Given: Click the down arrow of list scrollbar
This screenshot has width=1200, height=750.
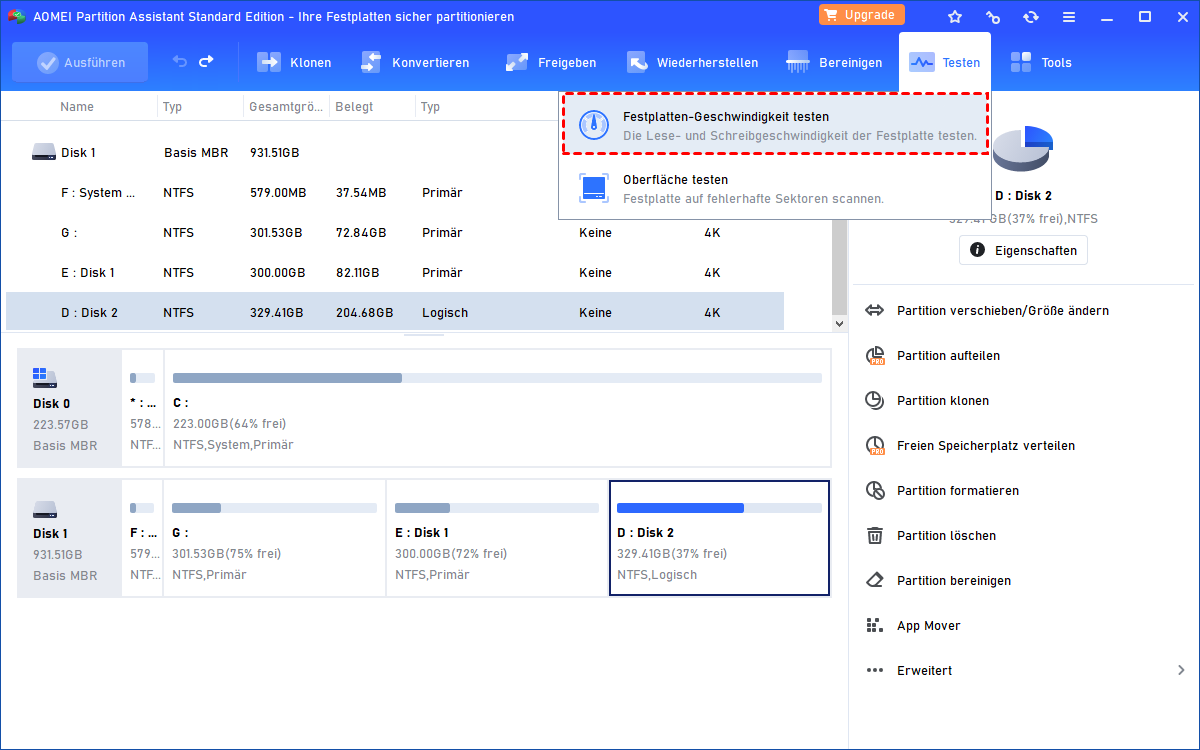Looking at the screenshot, I should click(x=840, y=323).
